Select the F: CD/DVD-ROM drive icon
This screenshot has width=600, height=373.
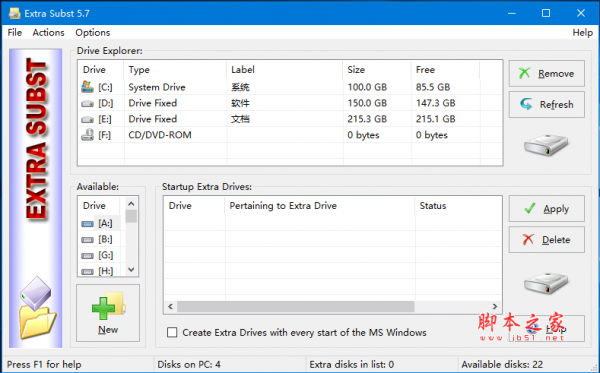pos(87,135)
